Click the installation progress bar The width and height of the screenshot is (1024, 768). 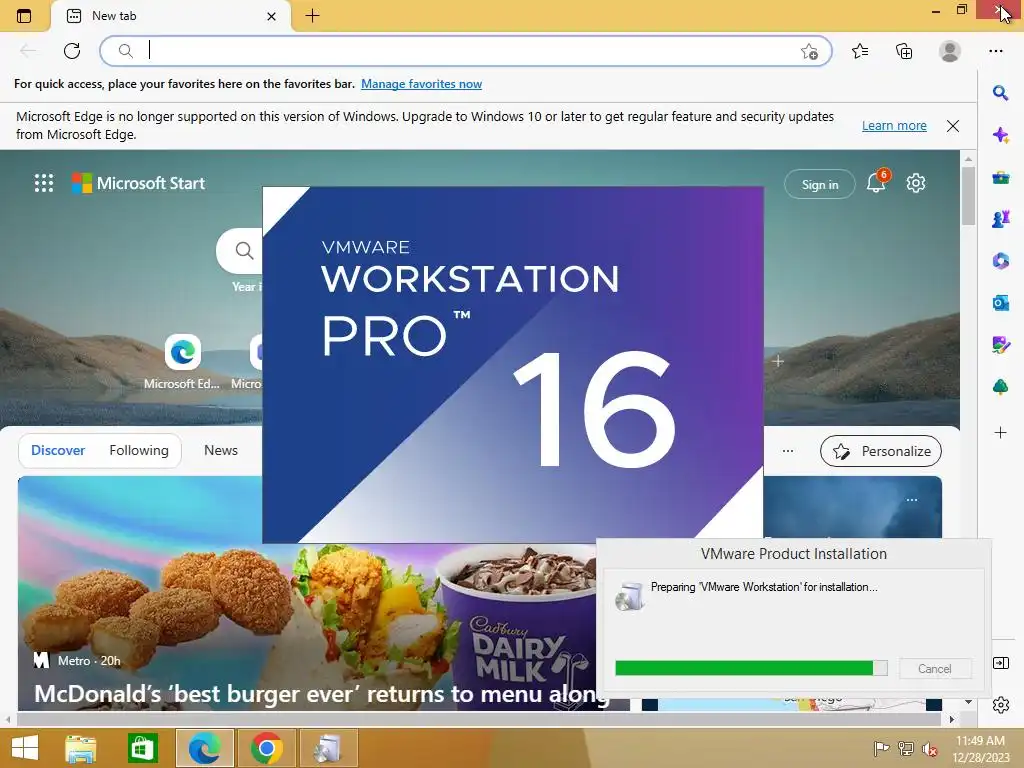pos(751,667)
